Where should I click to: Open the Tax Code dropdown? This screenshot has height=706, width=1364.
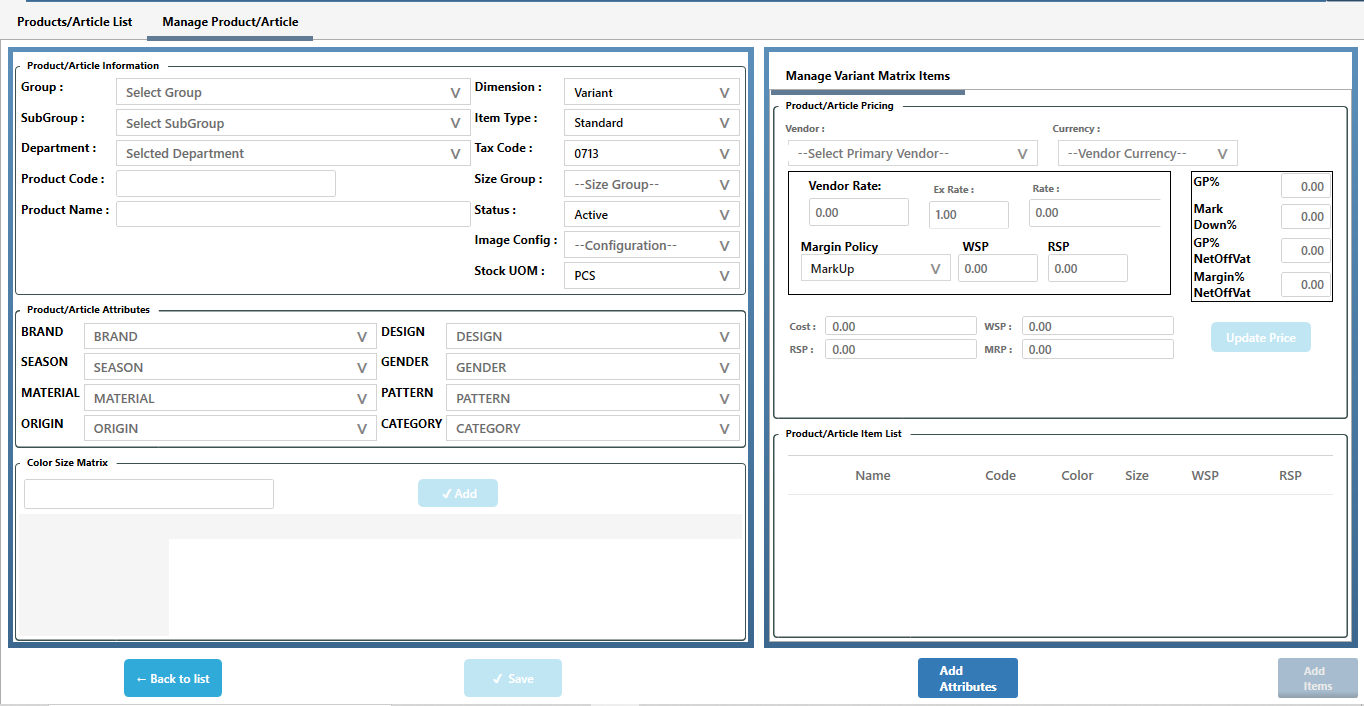tap(651, 154)
